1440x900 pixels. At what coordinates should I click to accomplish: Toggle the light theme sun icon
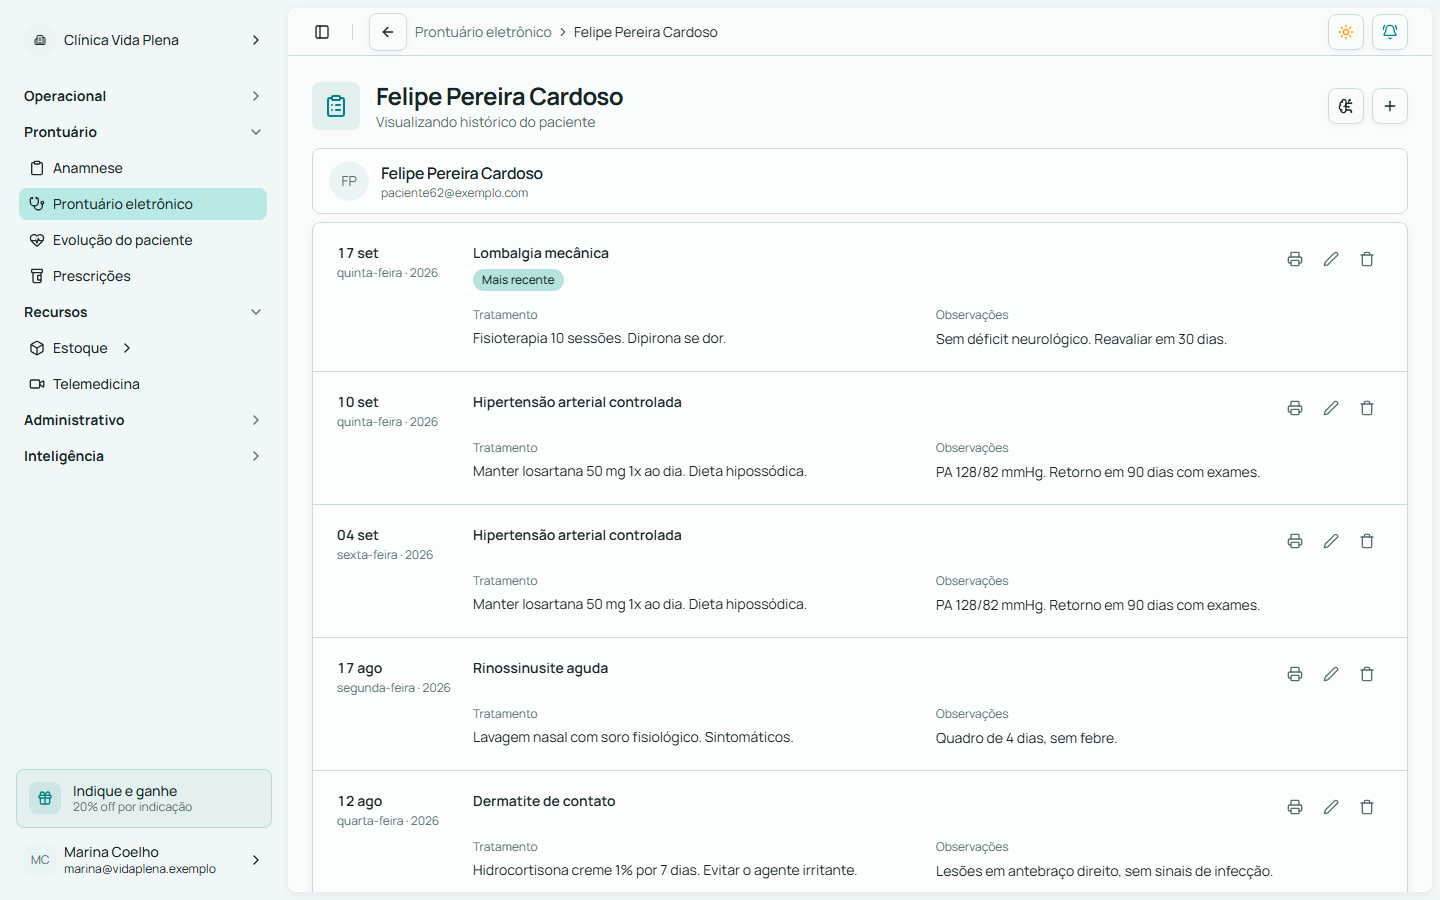click(x=1346, y=32)
